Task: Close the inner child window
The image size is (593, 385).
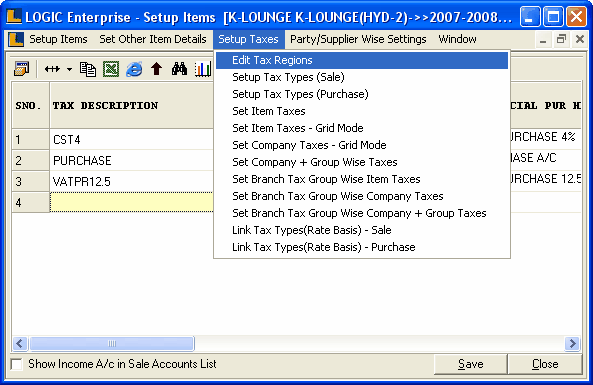Action: [579, 39]
